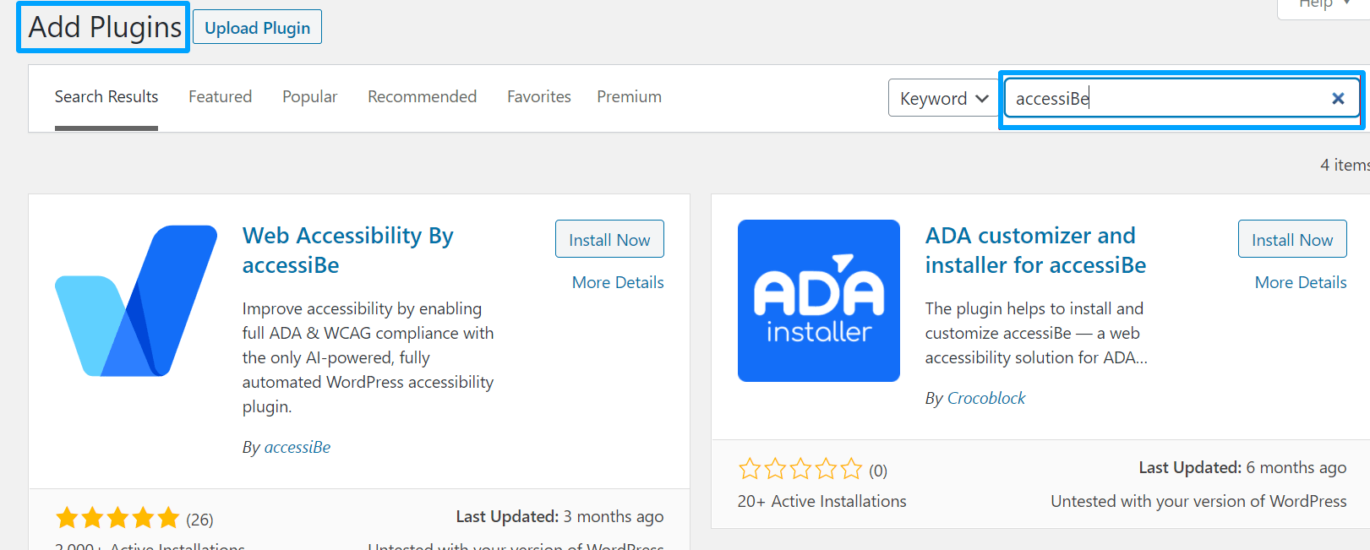This screenshot has height=550, width=1370.
Task: Open the Web Accessibility By accessiBe title link
Action: [x=348, y=250]
